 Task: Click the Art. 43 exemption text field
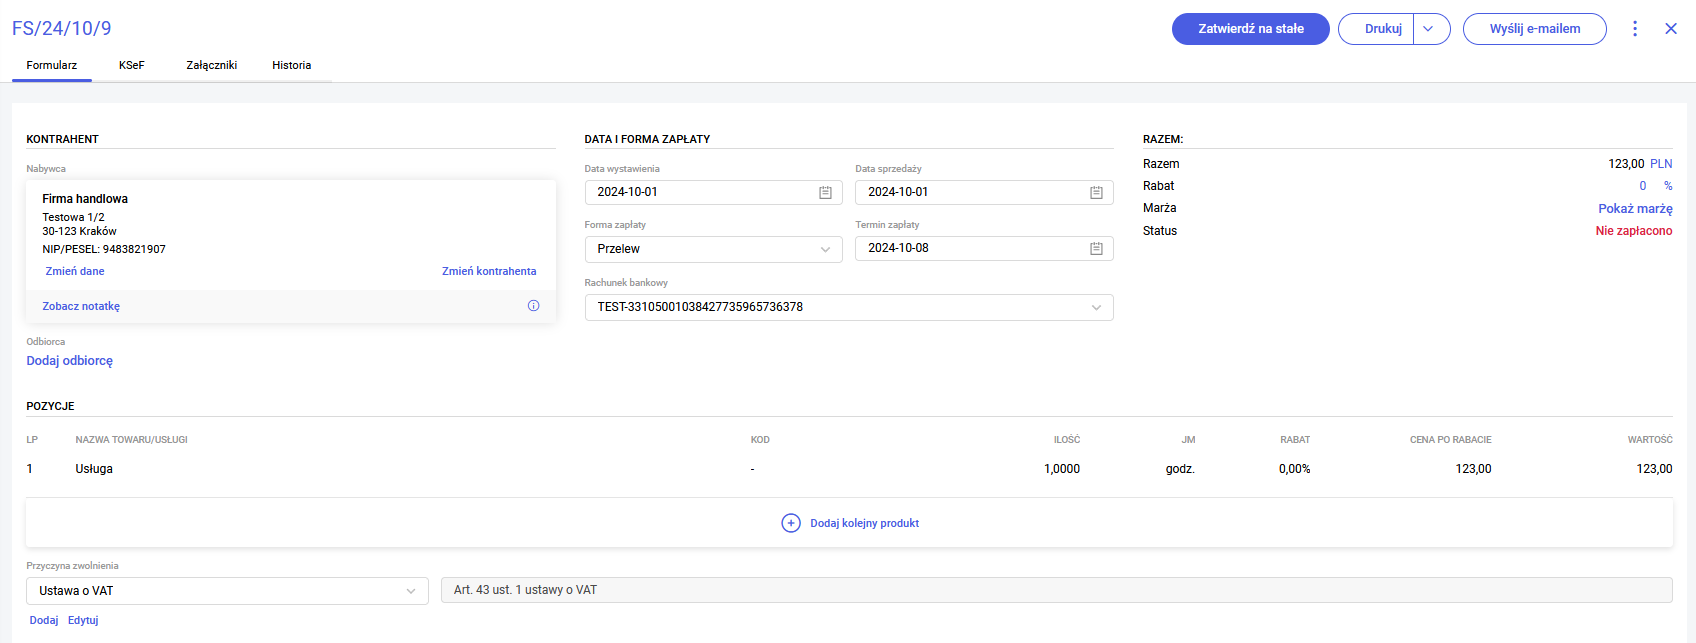coord(1056,590)
